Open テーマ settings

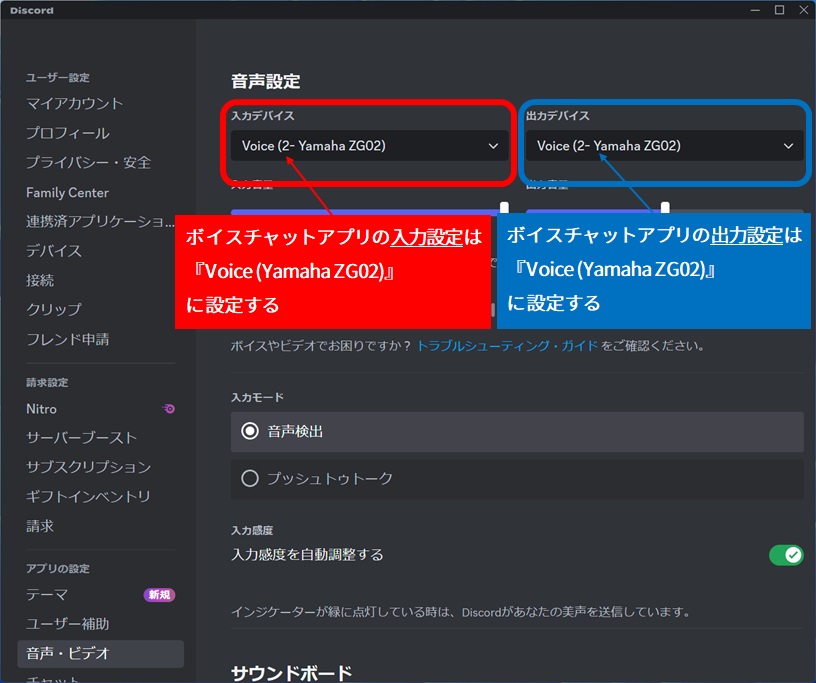[x=47, y=595]
